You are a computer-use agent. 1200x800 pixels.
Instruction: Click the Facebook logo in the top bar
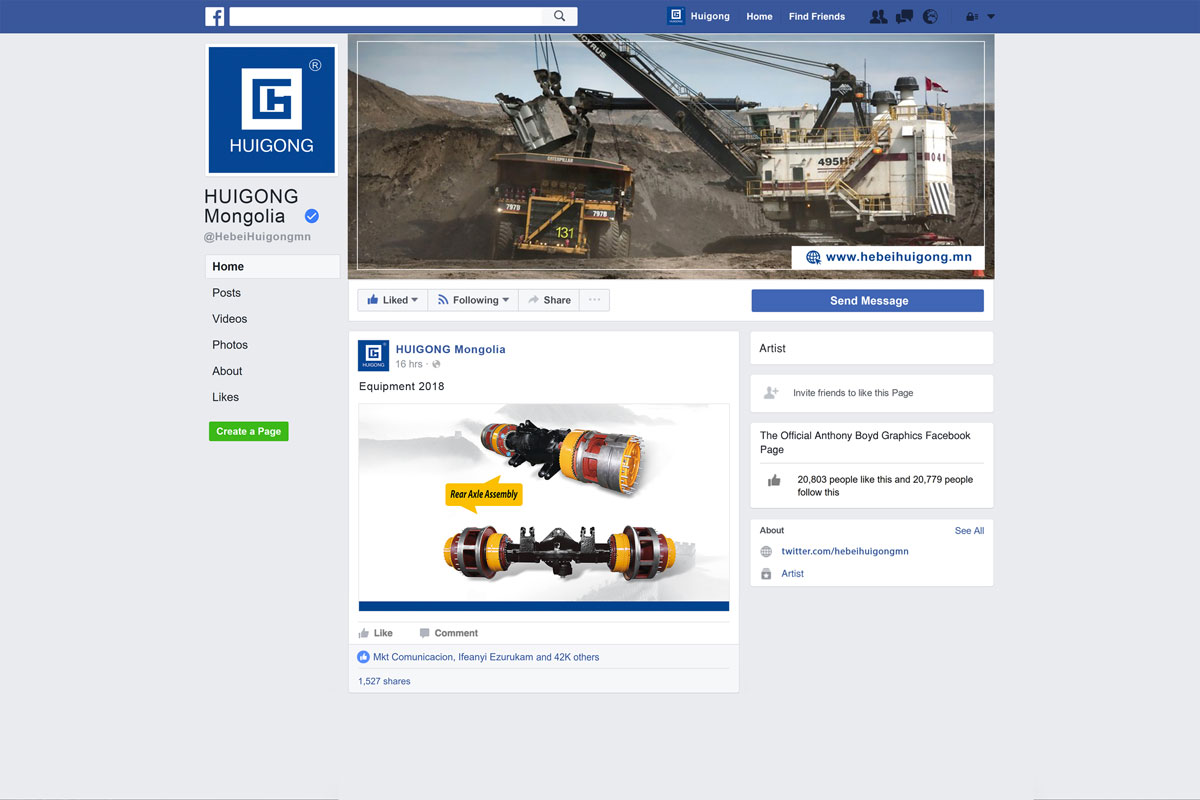(x=215, y=16)
